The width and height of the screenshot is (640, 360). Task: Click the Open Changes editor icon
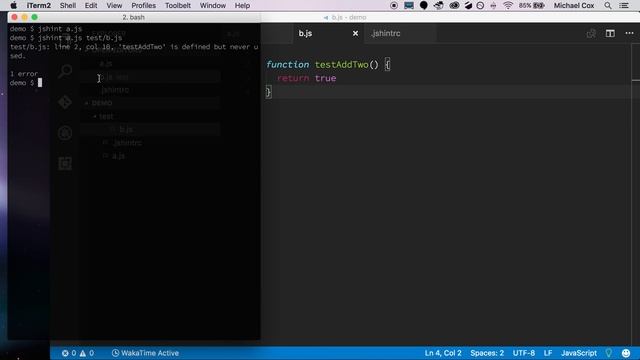click(591, 33)
